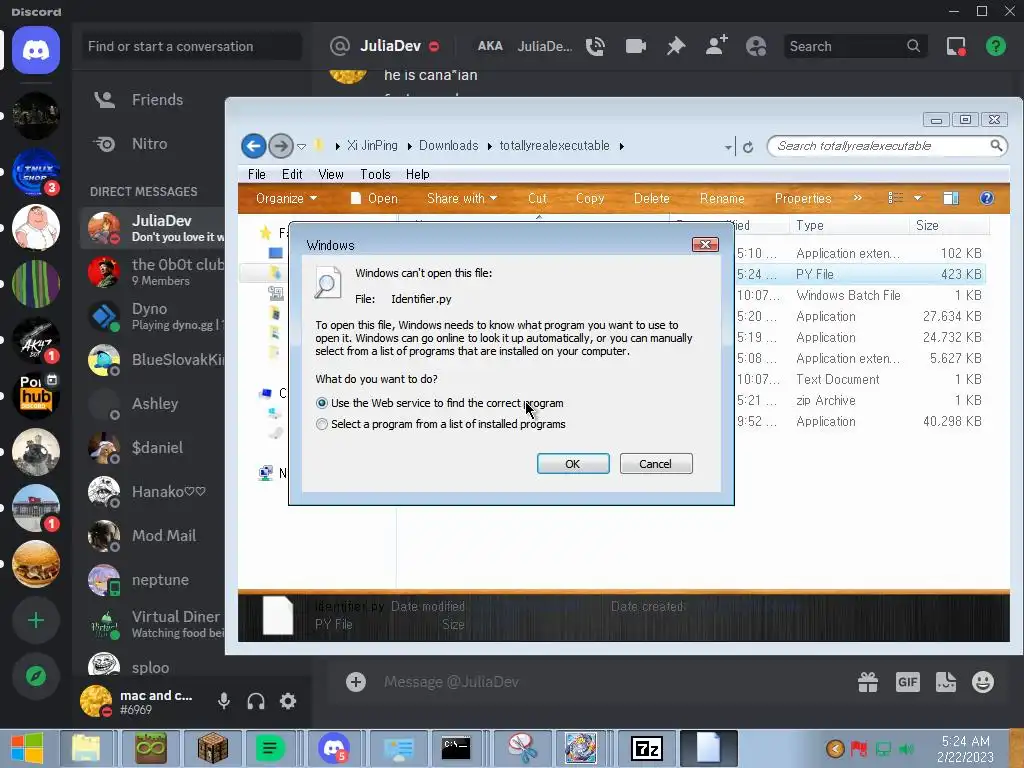Open Dyno direct message
This screenshot has width=1024, height=768.
pyautogui.click(x=152, y=316)
